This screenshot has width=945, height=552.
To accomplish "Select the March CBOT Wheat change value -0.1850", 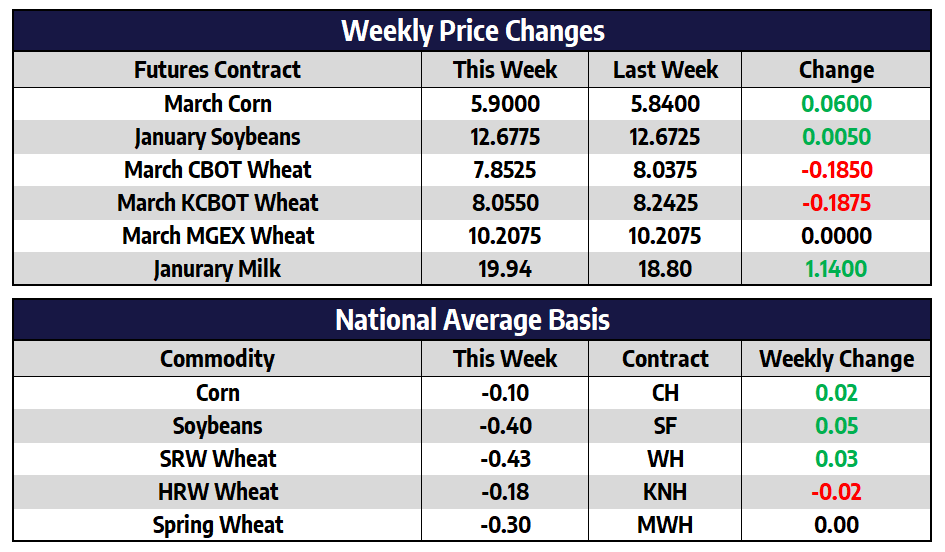I will coord(836,170).
